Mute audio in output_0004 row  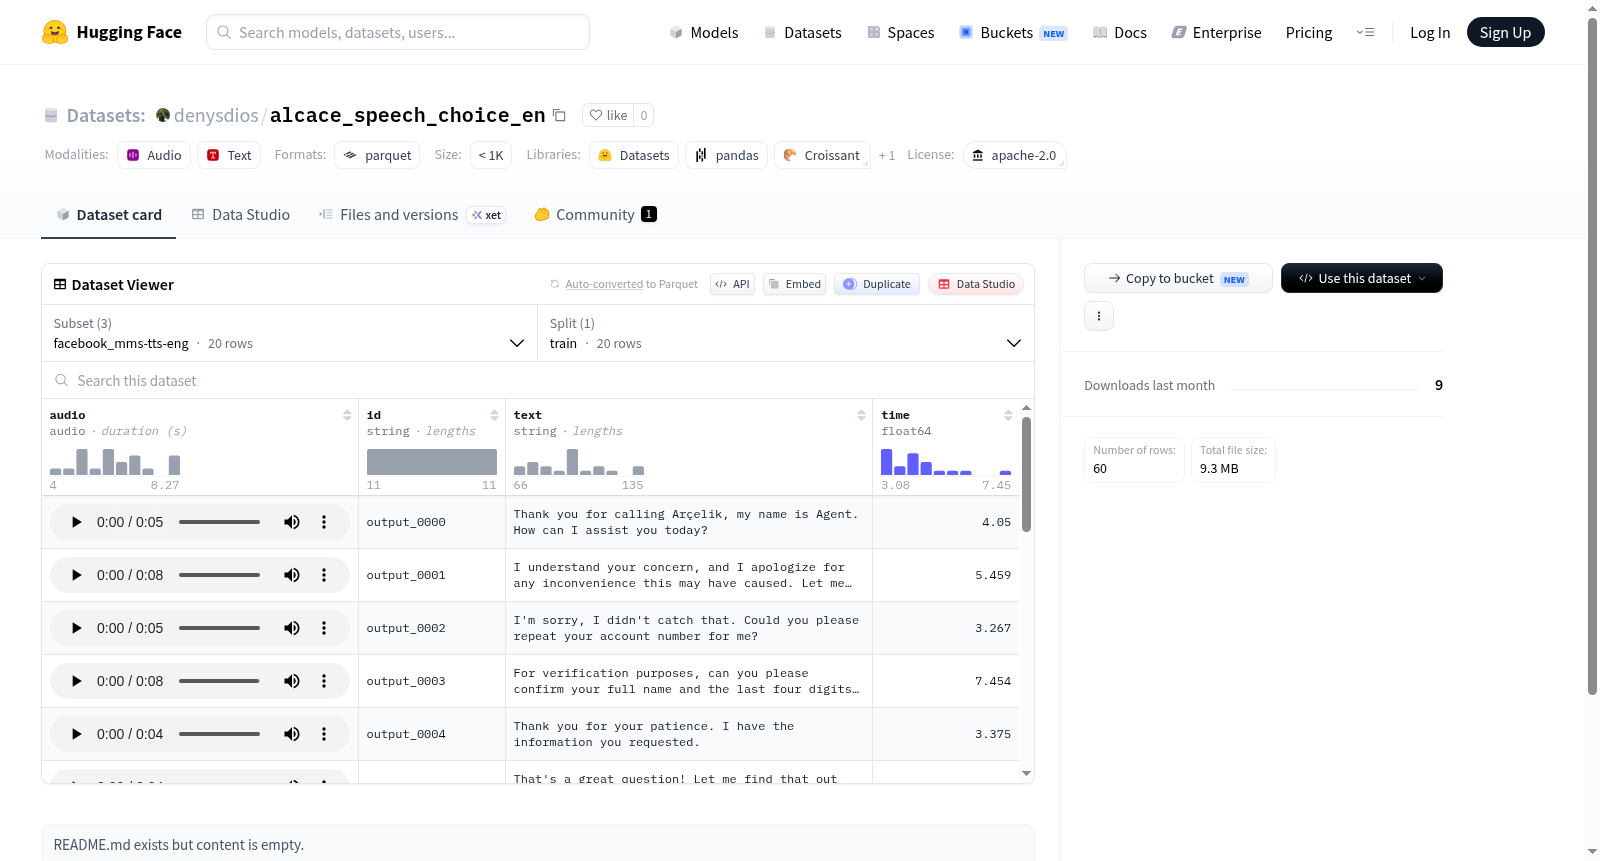pos(292,734)
